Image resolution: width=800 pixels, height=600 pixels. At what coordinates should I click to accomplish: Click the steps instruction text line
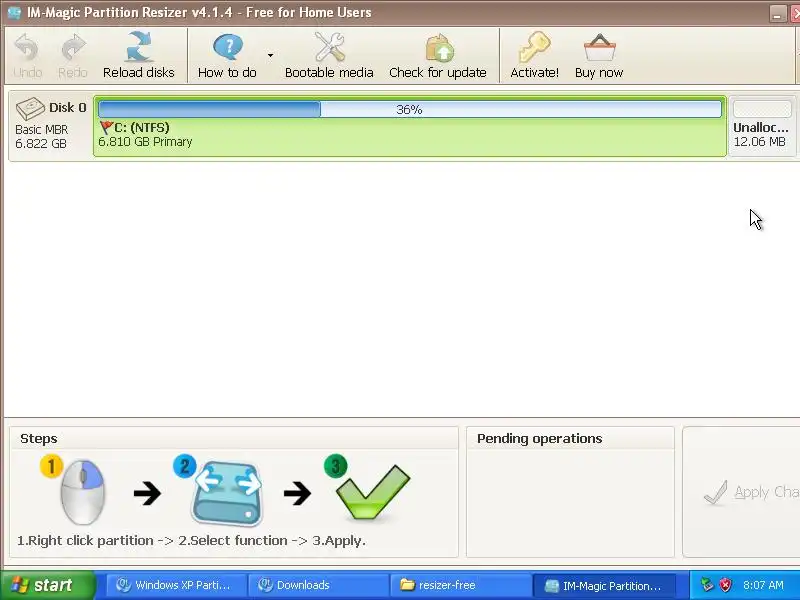(191, 540)
